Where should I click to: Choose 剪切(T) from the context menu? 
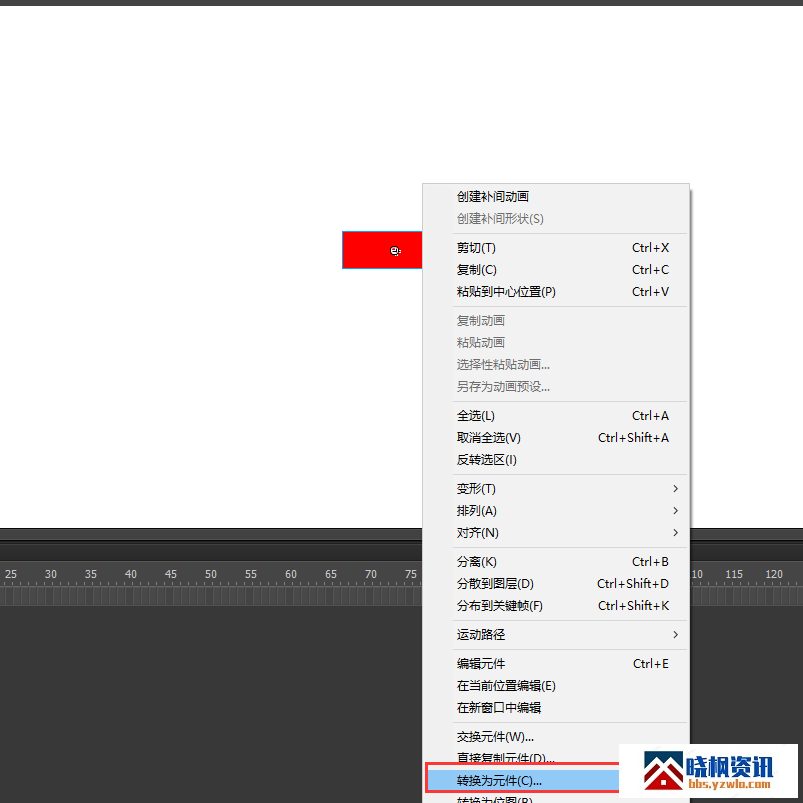tap(556, 248)
